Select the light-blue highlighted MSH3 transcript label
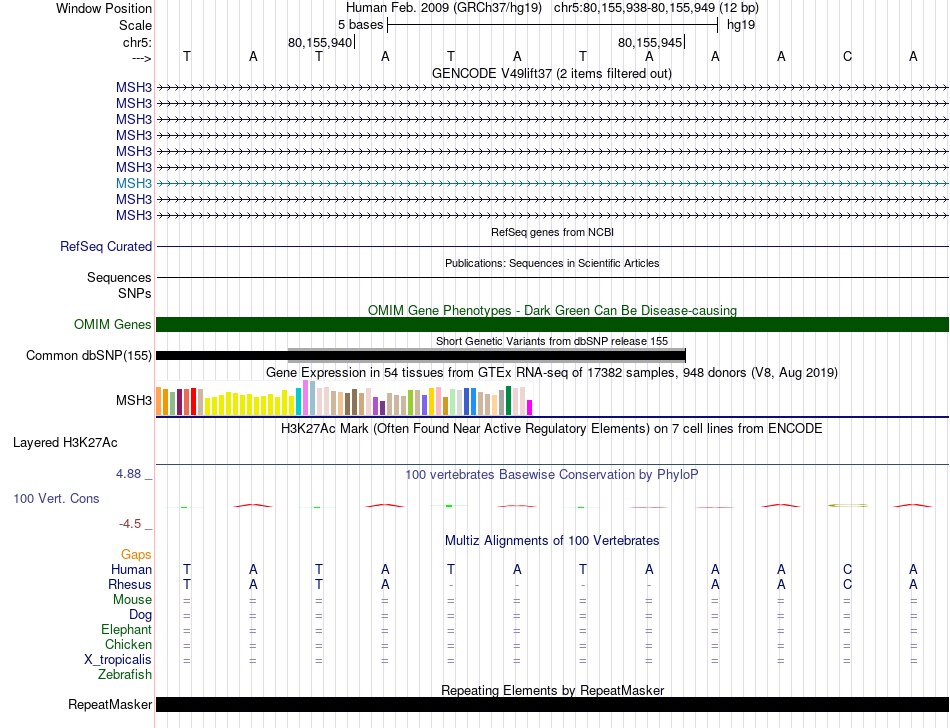950x728 pixels. pyautogui.click(x=134, y=183)
